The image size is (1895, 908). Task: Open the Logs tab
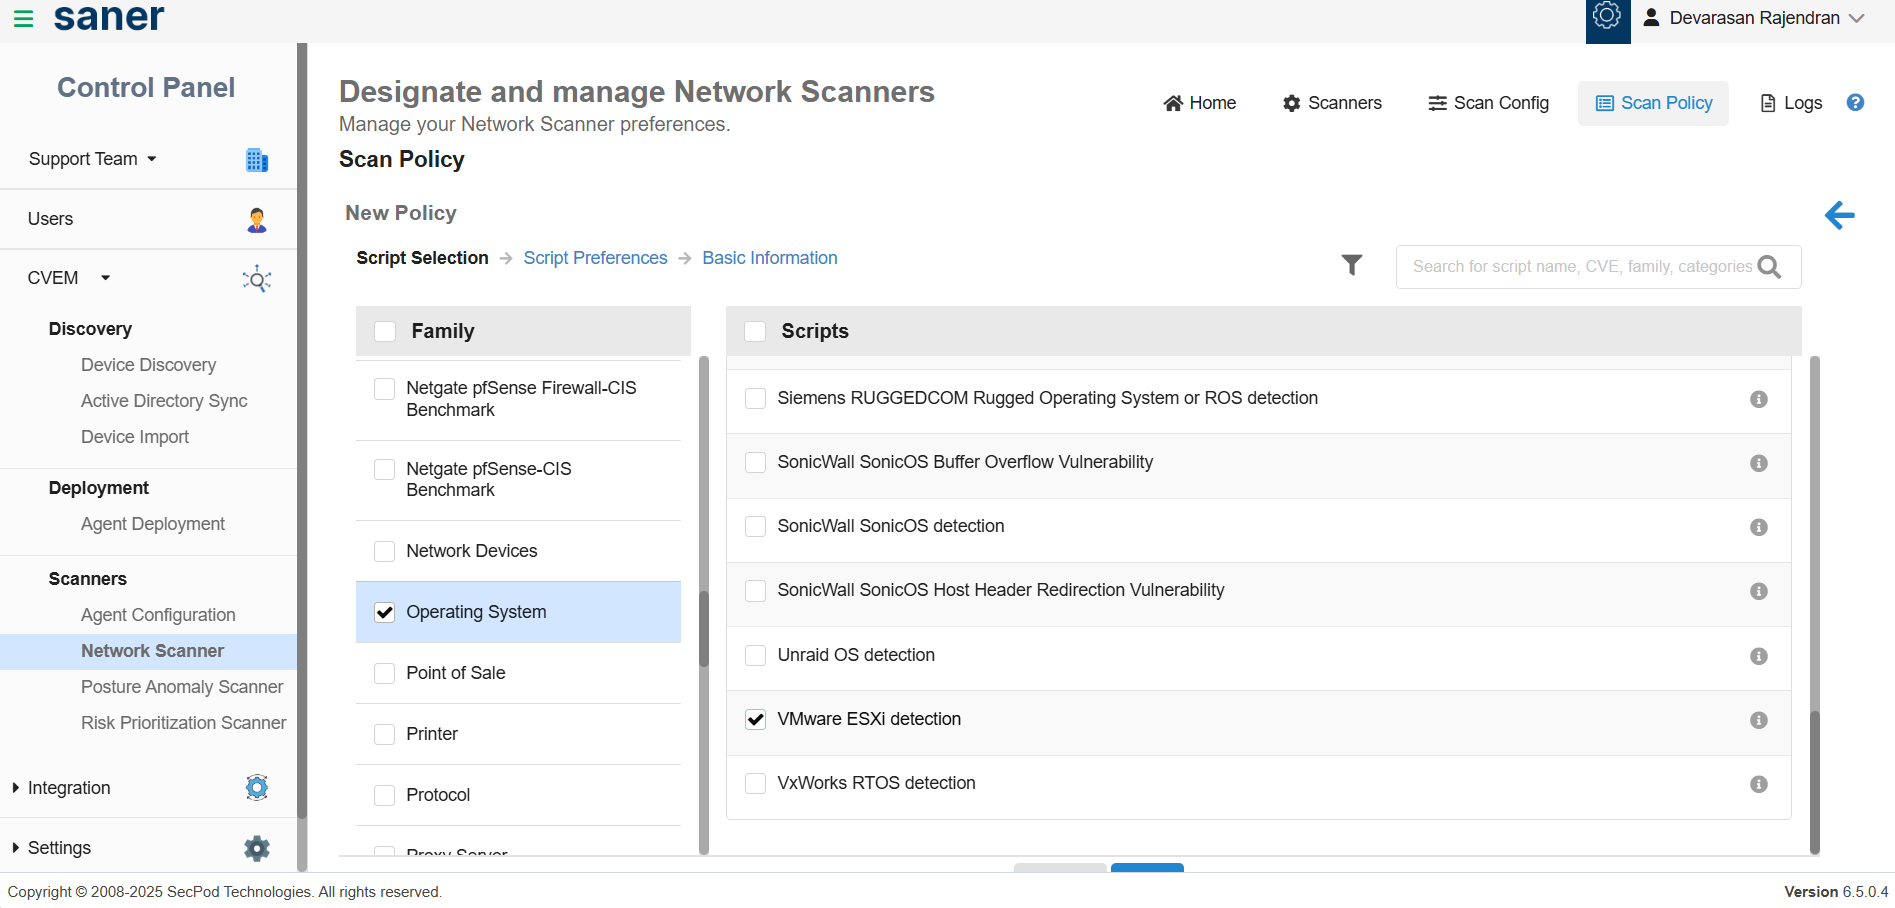click(x=1791, y=103)
